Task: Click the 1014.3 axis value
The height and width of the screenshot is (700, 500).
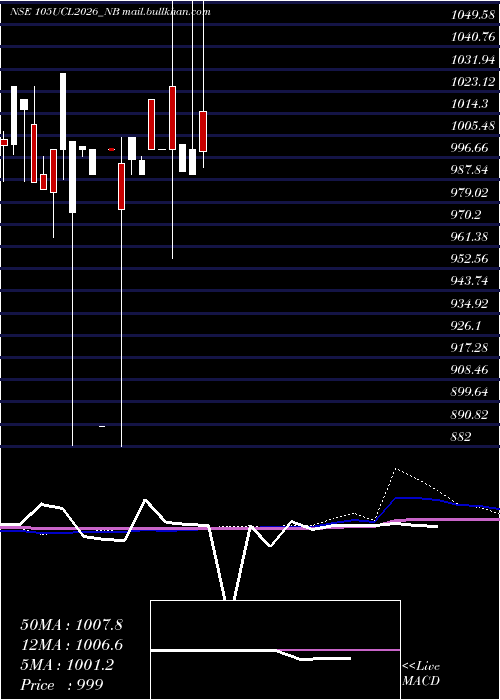Action: 469,104
